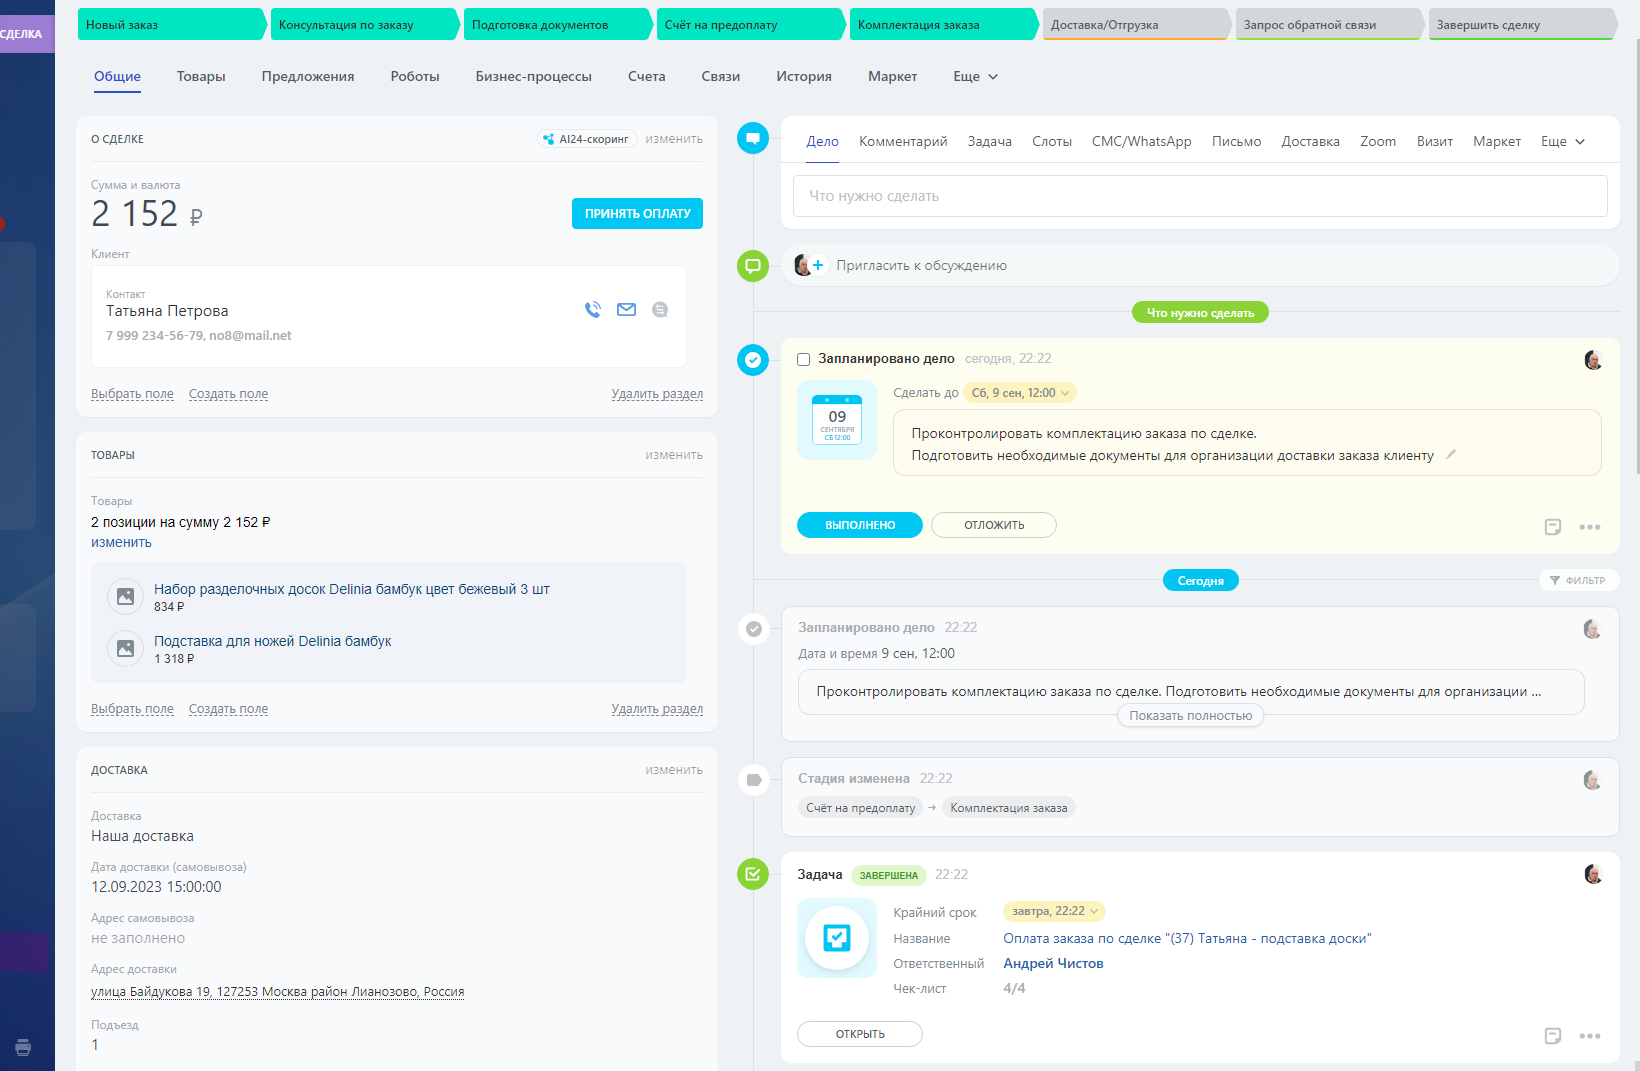Select the Комментарий tab in timeline
The width and height of the screenshot is (1640, 1071).
coord(902,142)
